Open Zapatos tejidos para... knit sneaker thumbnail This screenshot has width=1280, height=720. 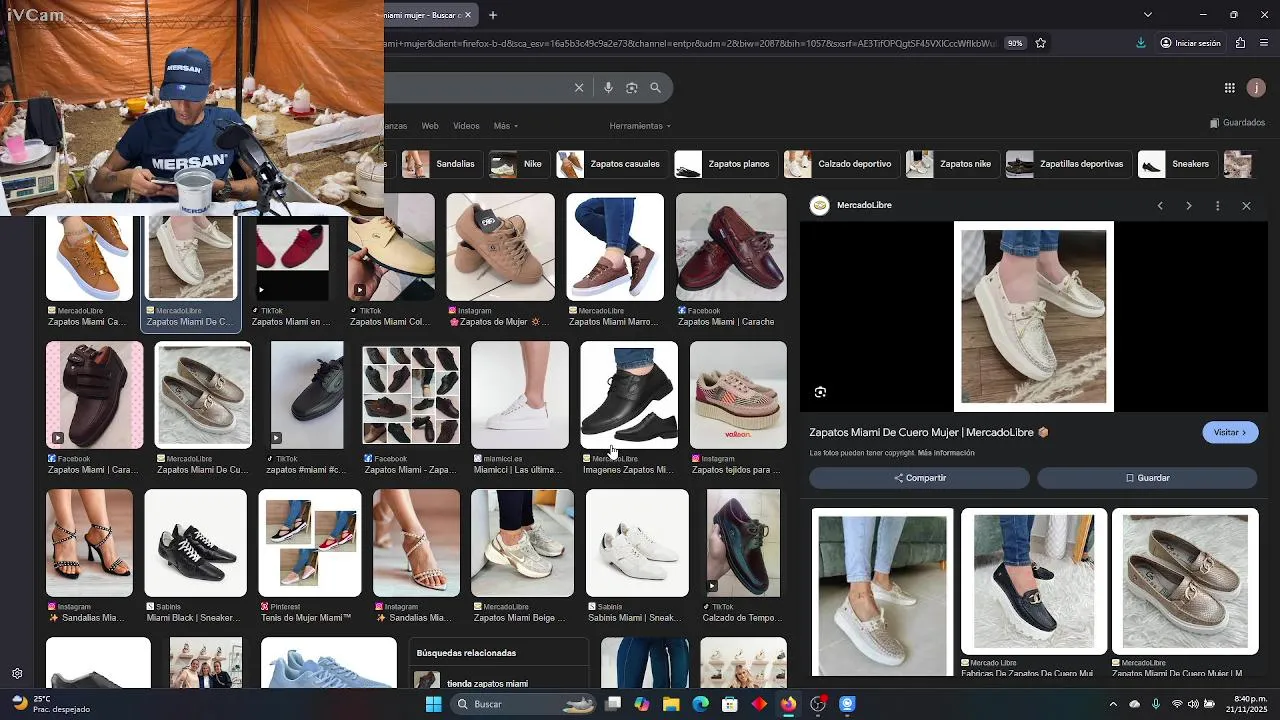coord(738,395)
